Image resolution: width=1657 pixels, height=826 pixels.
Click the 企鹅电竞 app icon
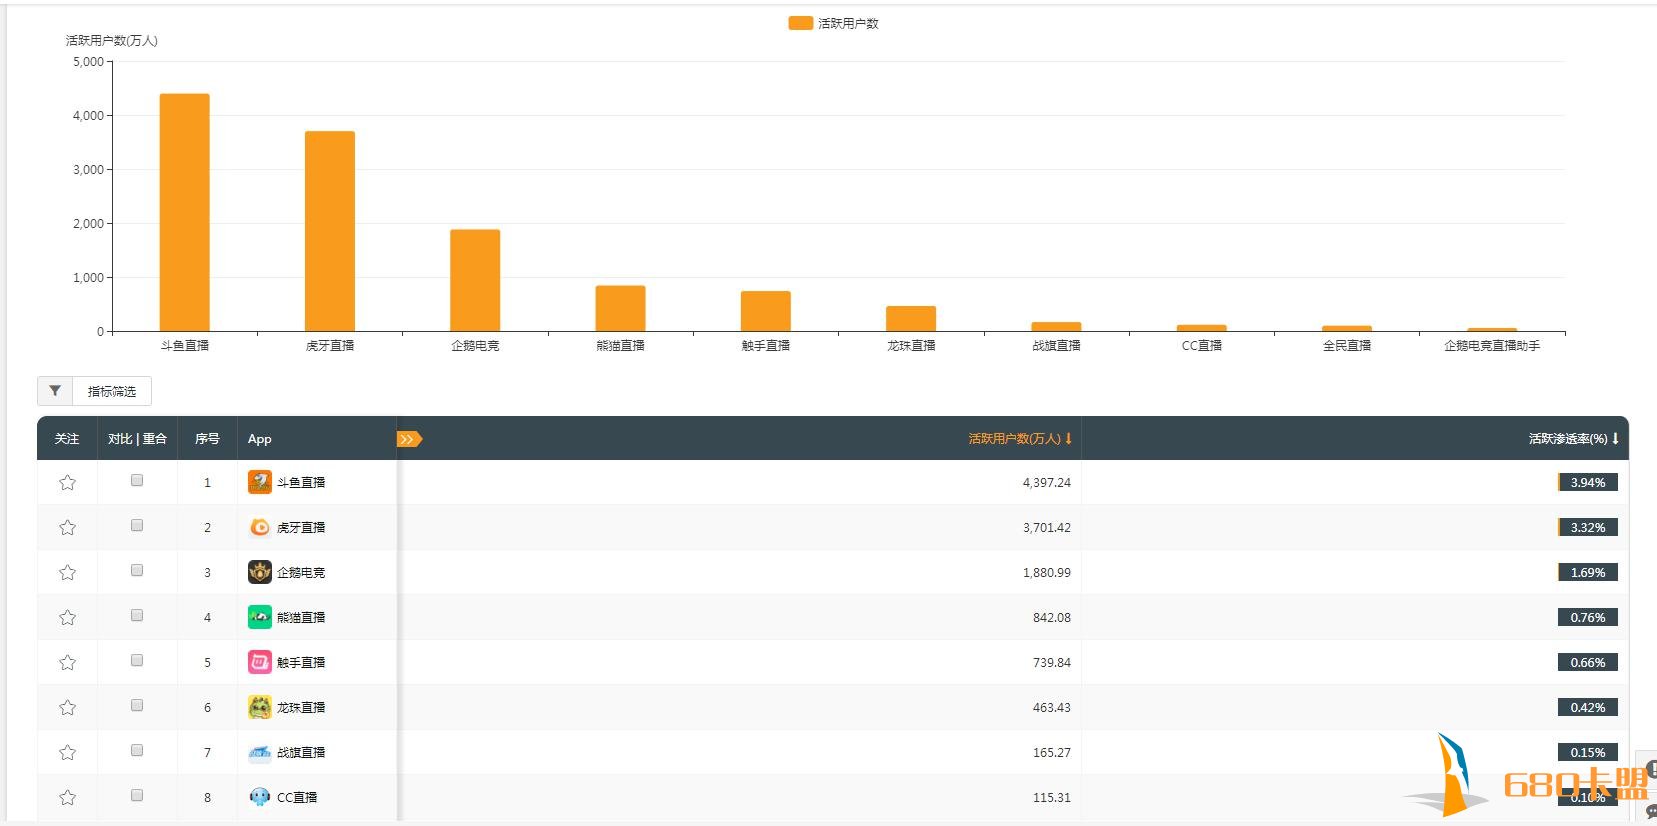click(x=260, y=572)
